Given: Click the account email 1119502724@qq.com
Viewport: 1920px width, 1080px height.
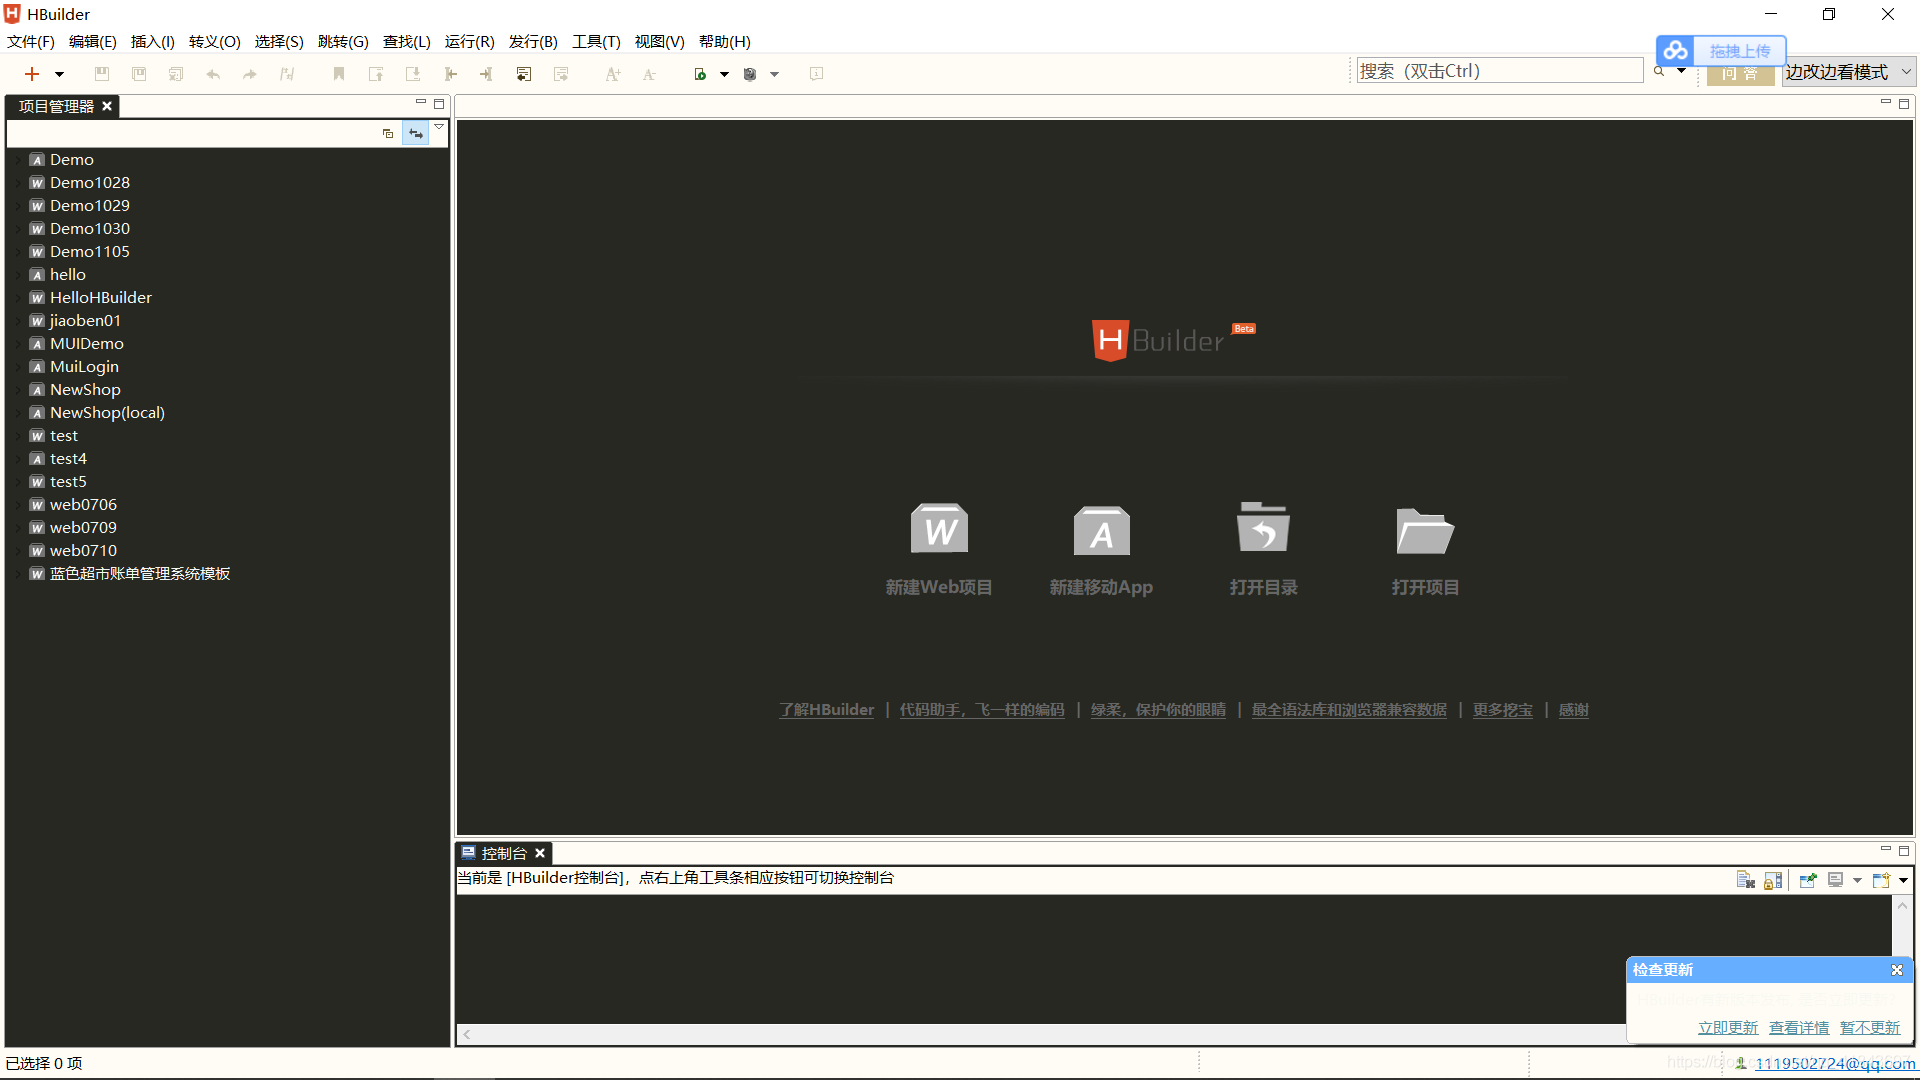Looking at the screenshot, I should (1835, 1064).
